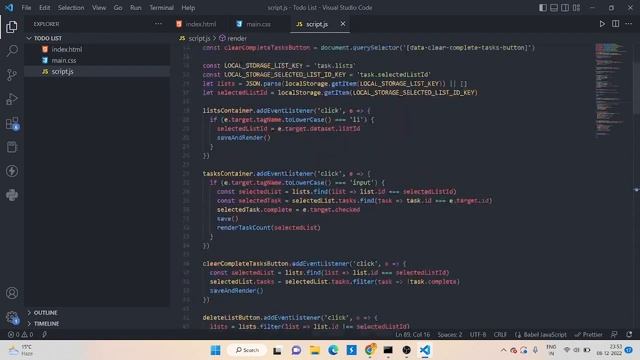Open the Run and Debug view

click(12, 99)
